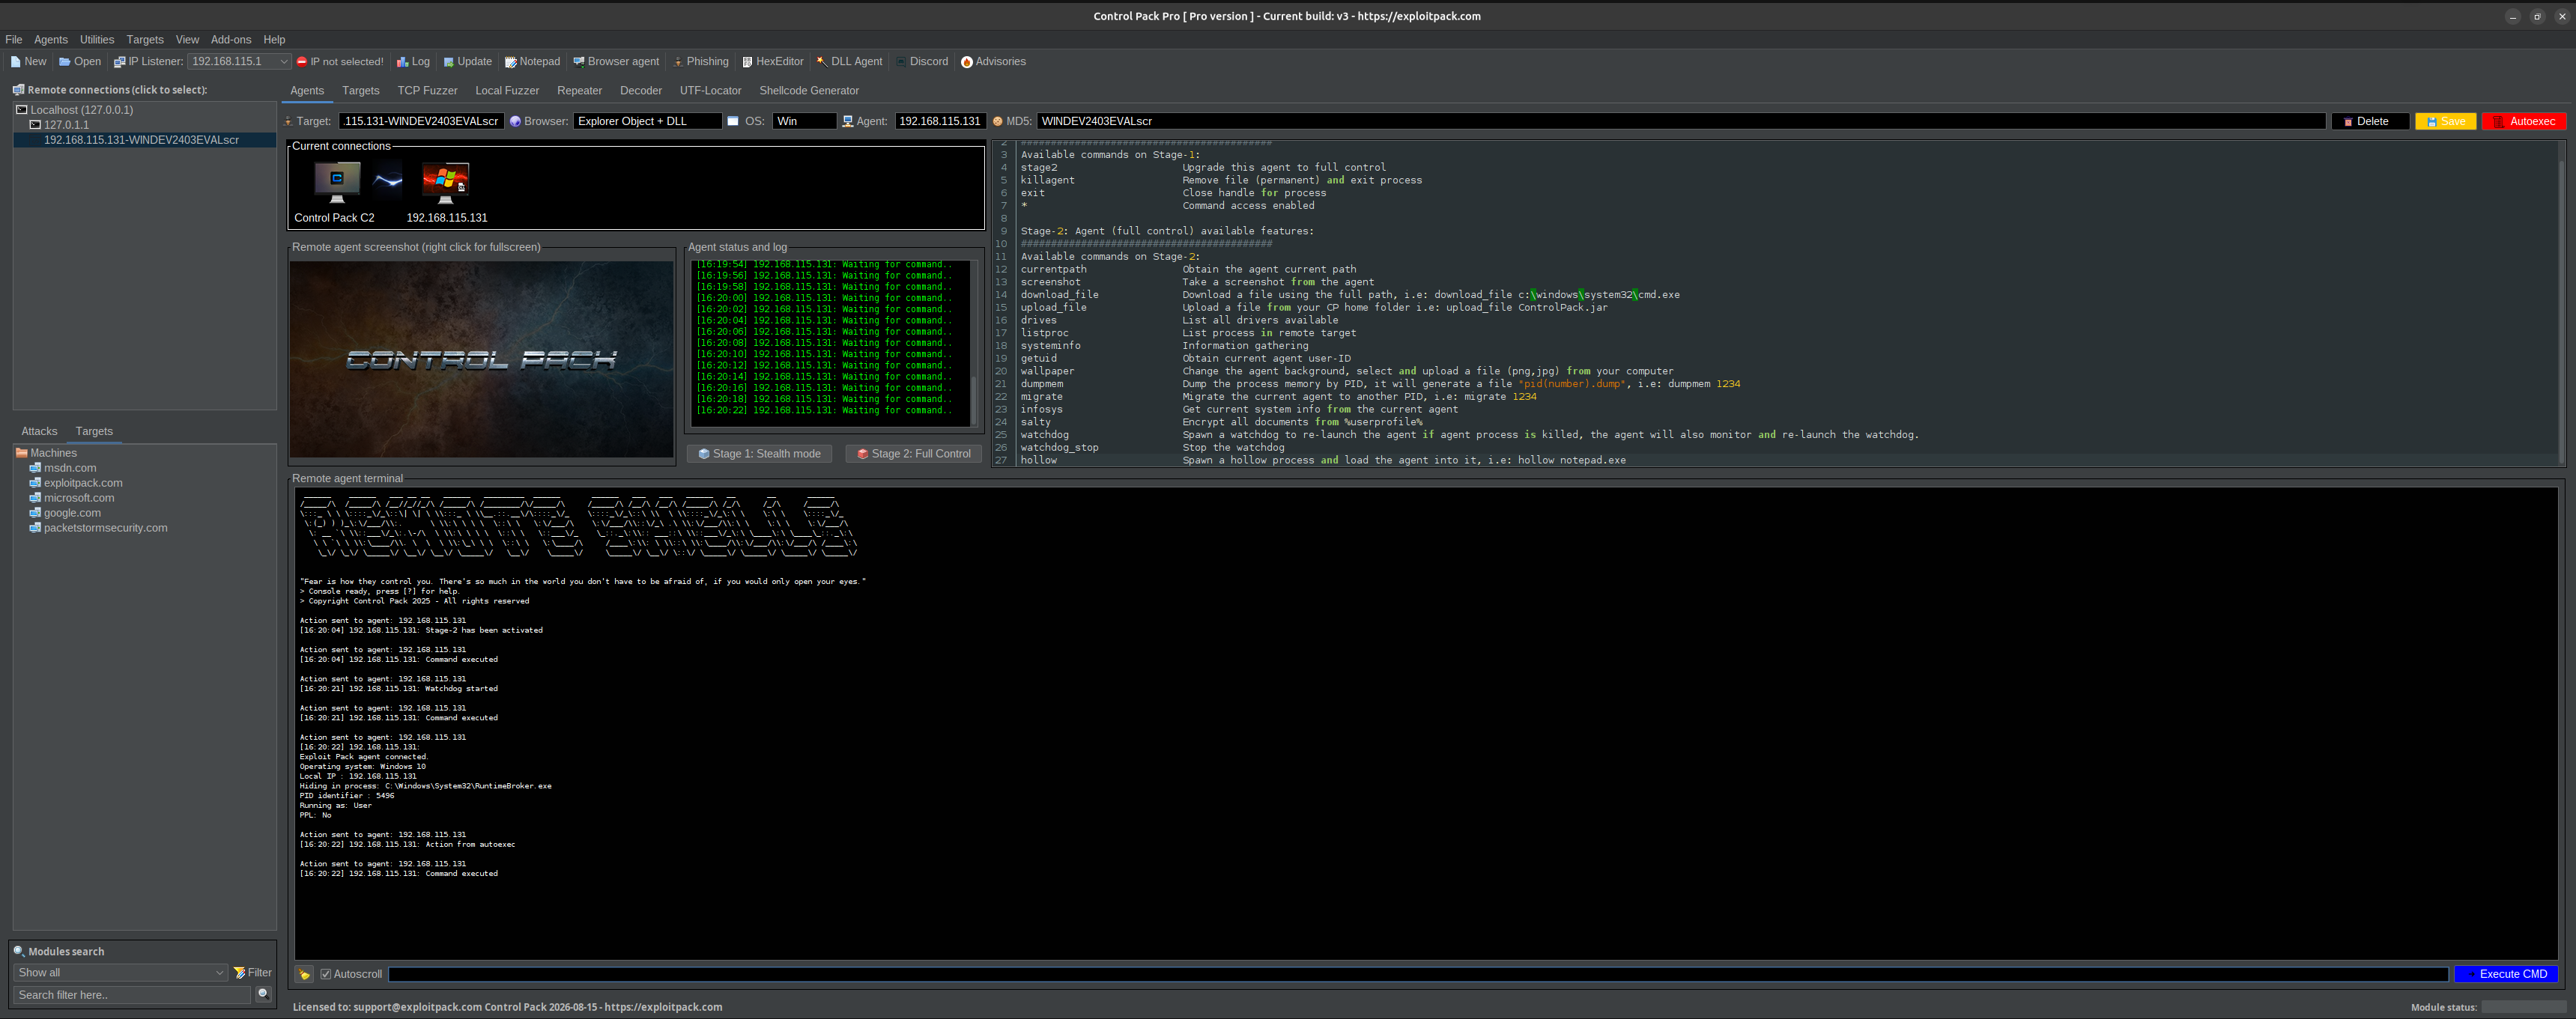
Task: Open Notepad from the toolbar
Action: tap(532, 62)
